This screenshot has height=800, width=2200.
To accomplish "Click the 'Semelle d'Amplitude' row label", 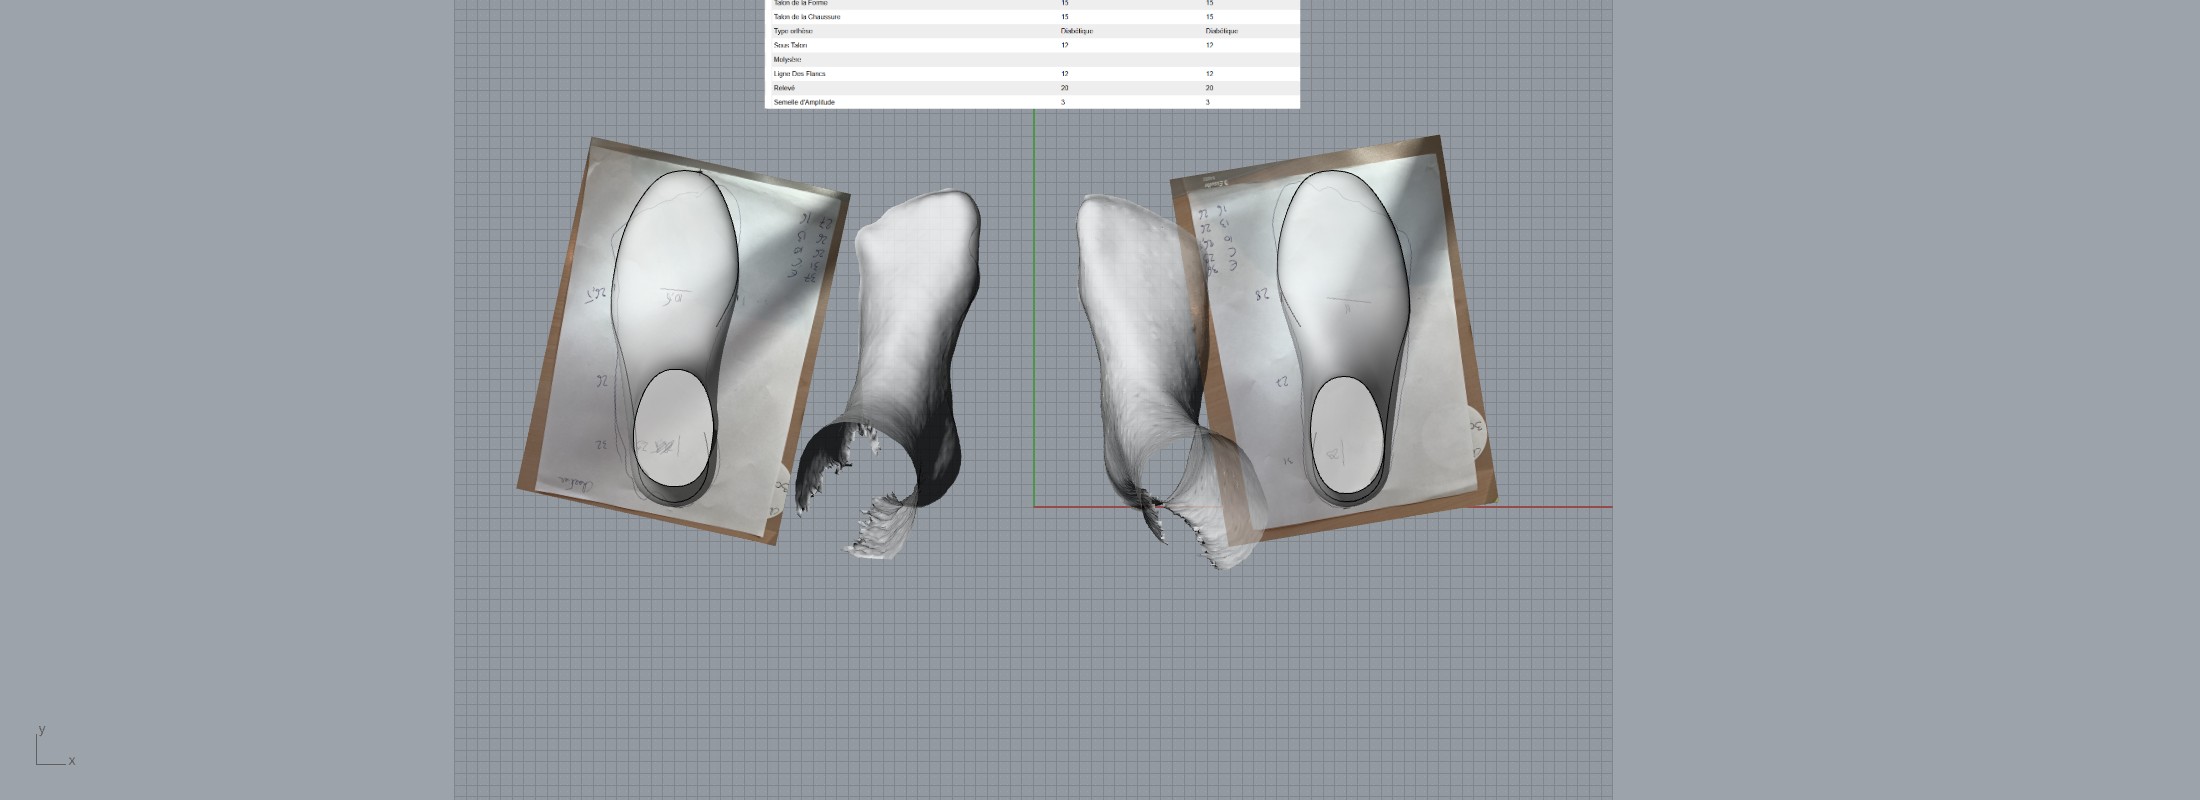I will point(804,102).
